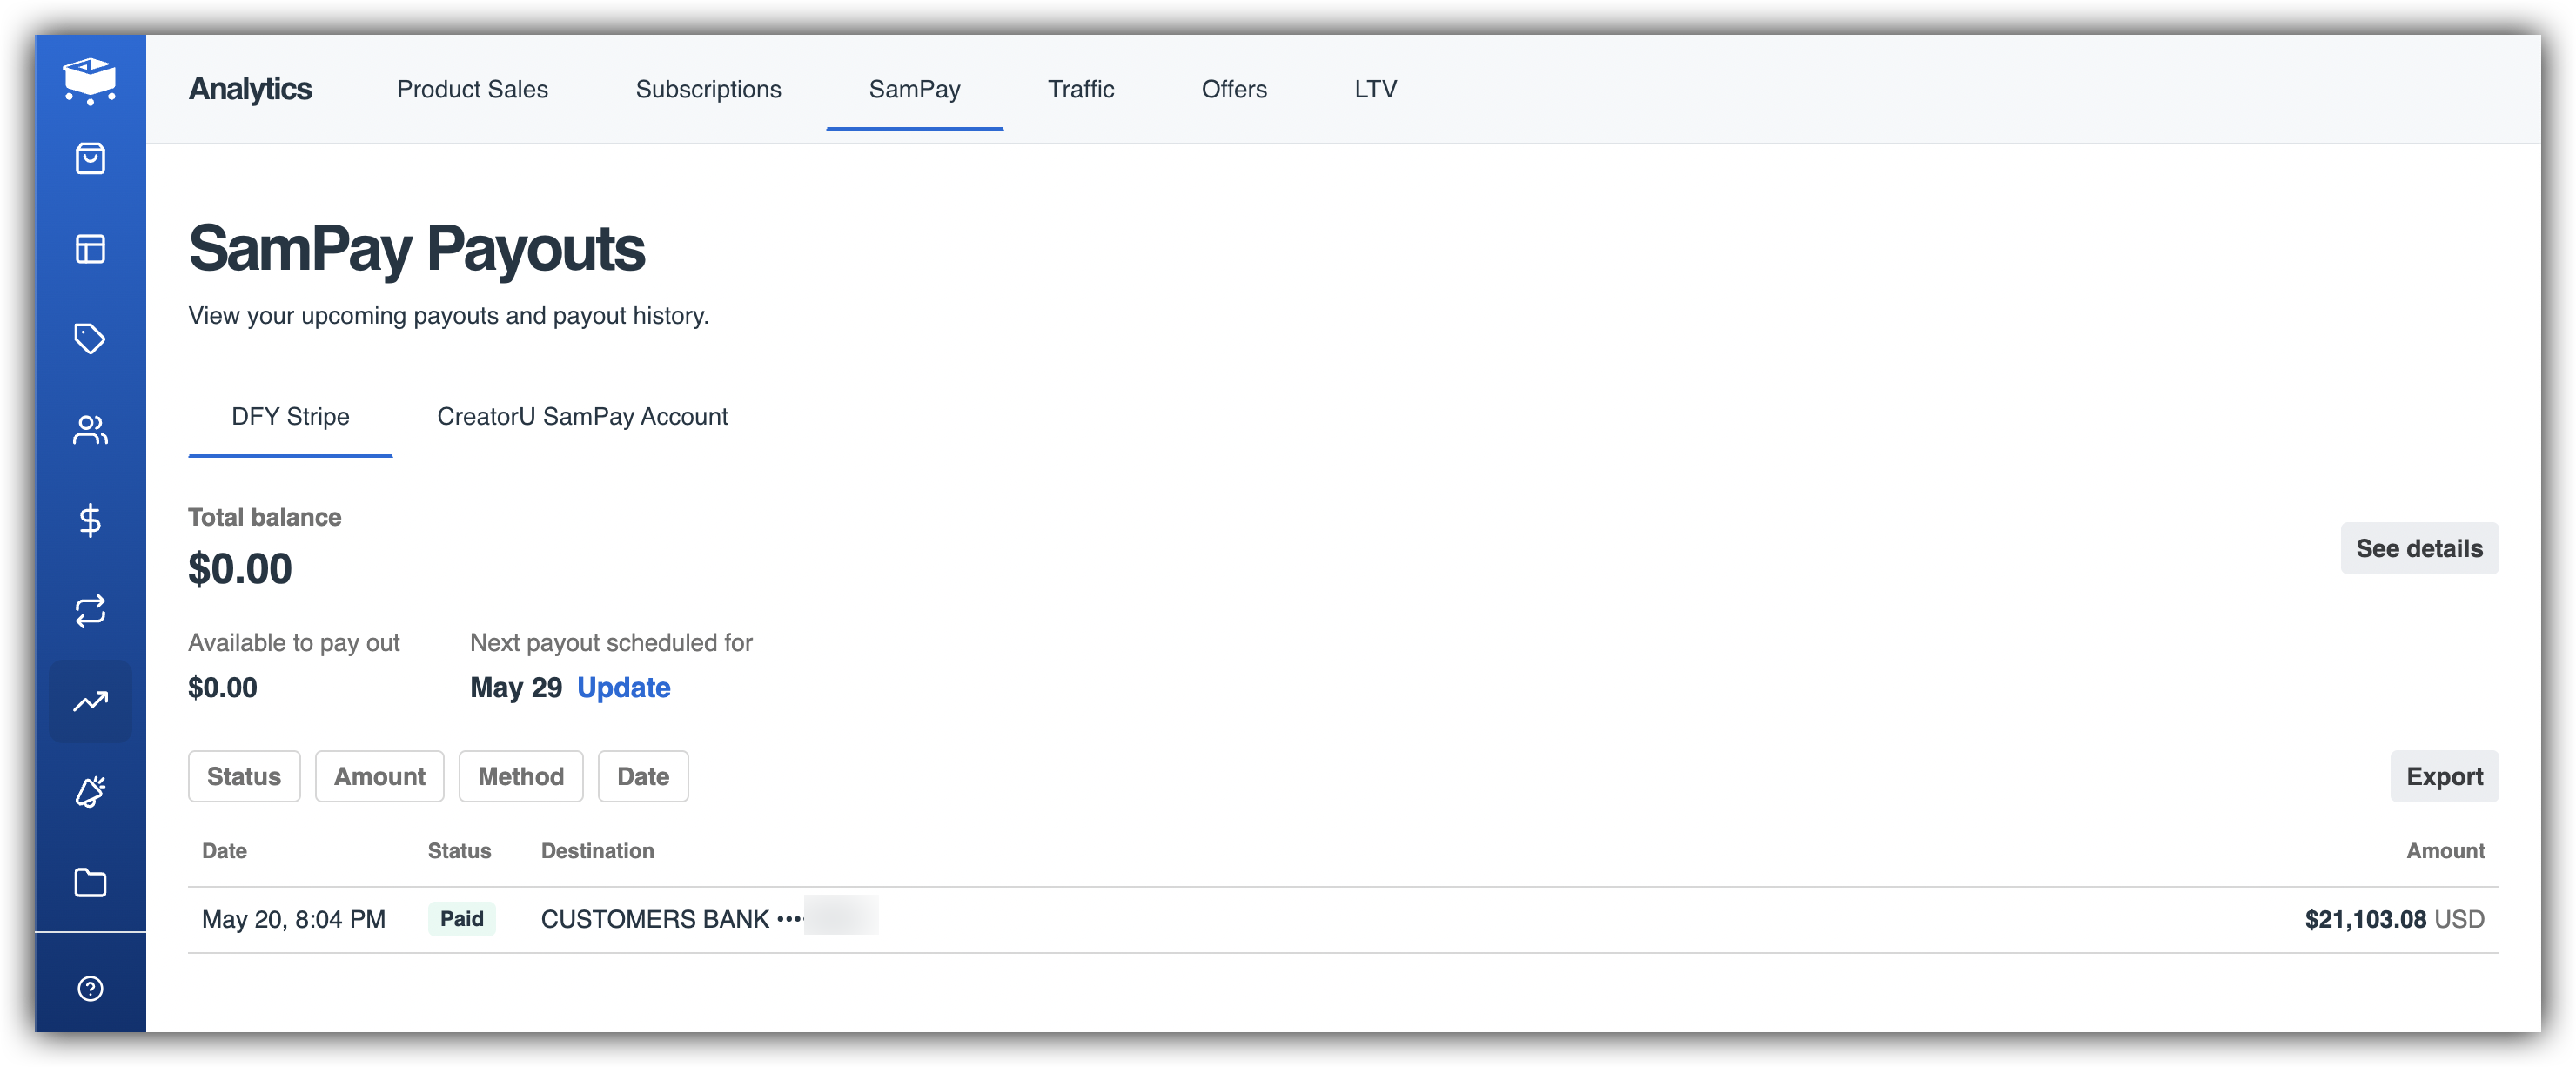The height and width of the screenshot is (1067, 2576).
Task: Click the dollar sign sales icon
Action: [90, 520]
